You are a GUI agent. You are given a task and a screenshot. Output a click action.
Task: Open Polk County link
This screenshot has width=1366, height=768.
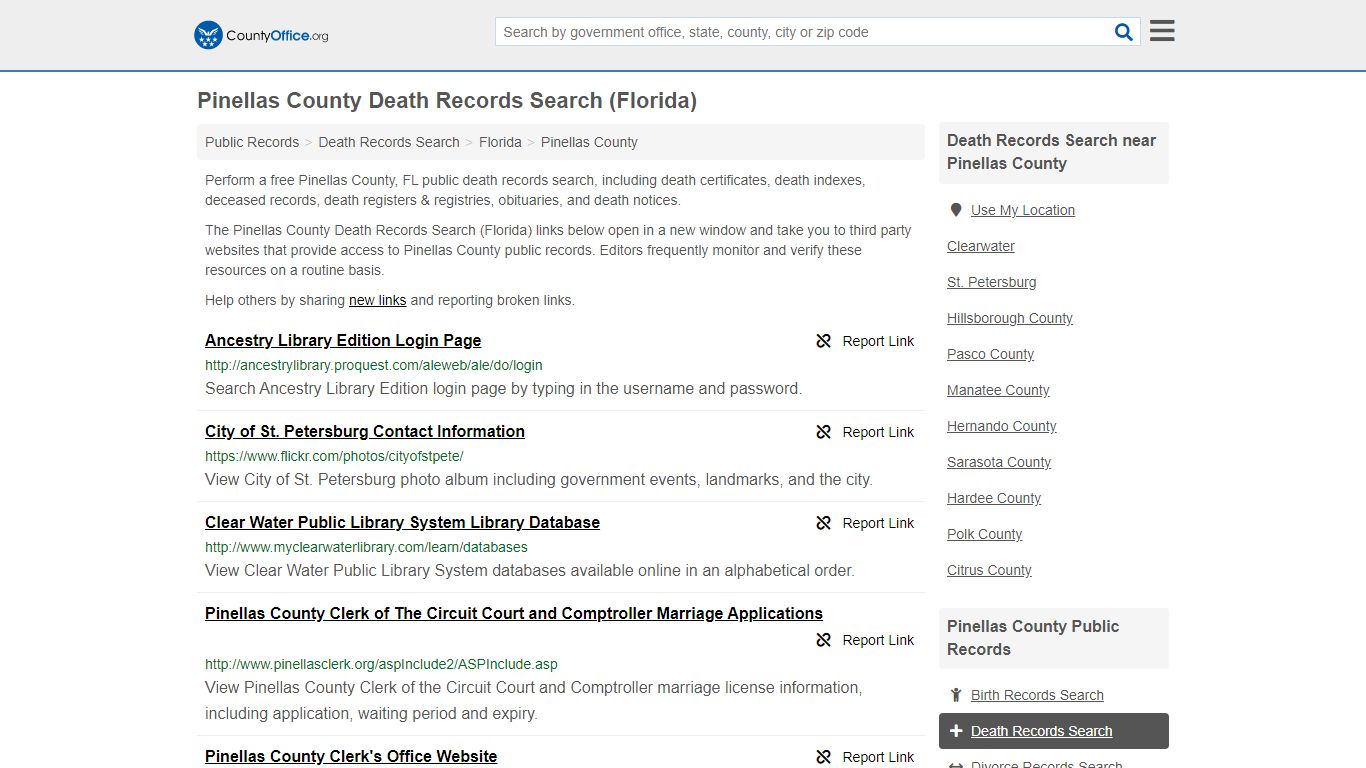(x=985, y=534)
